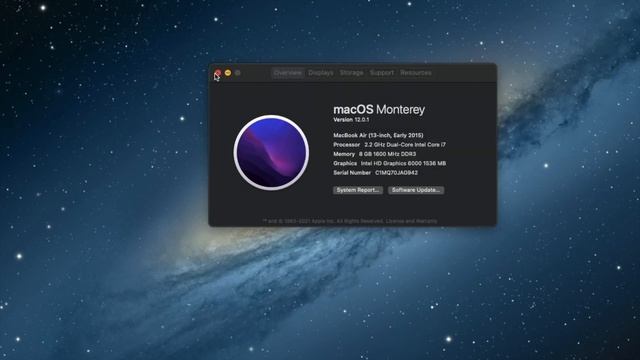Switch to the Overview tab
The height and width of the screenshot is (360, 640).
coord(288,73)
